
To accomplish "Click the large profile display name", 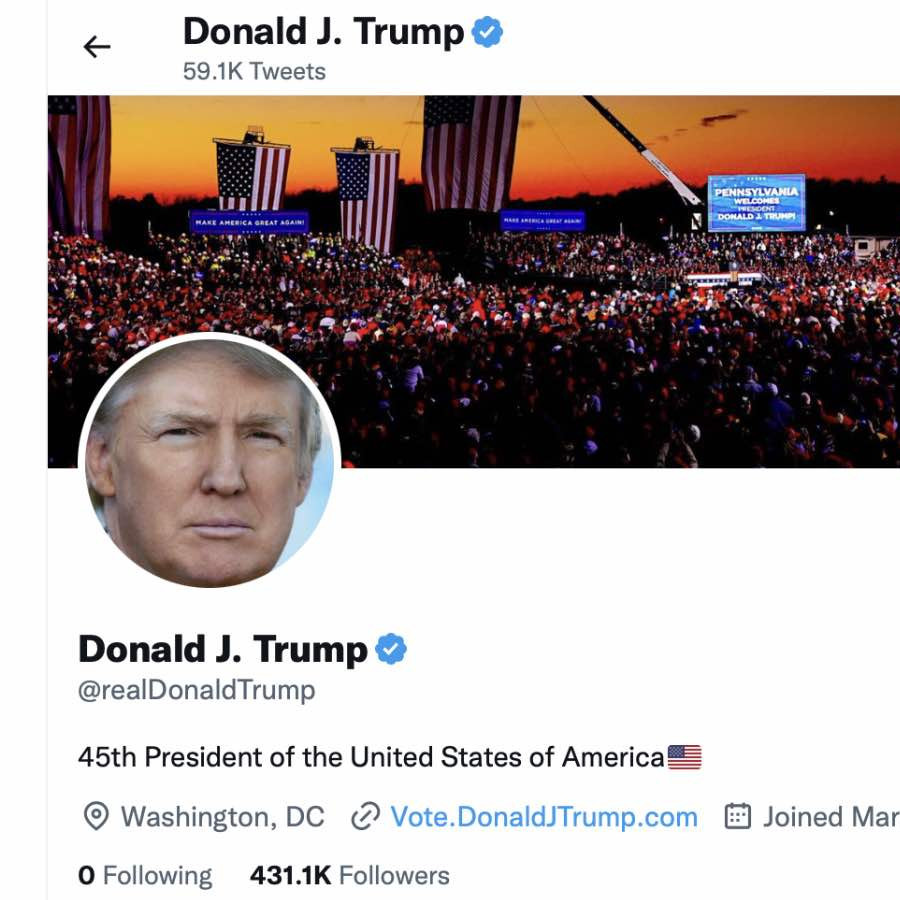I will click(x=223, y=649).
